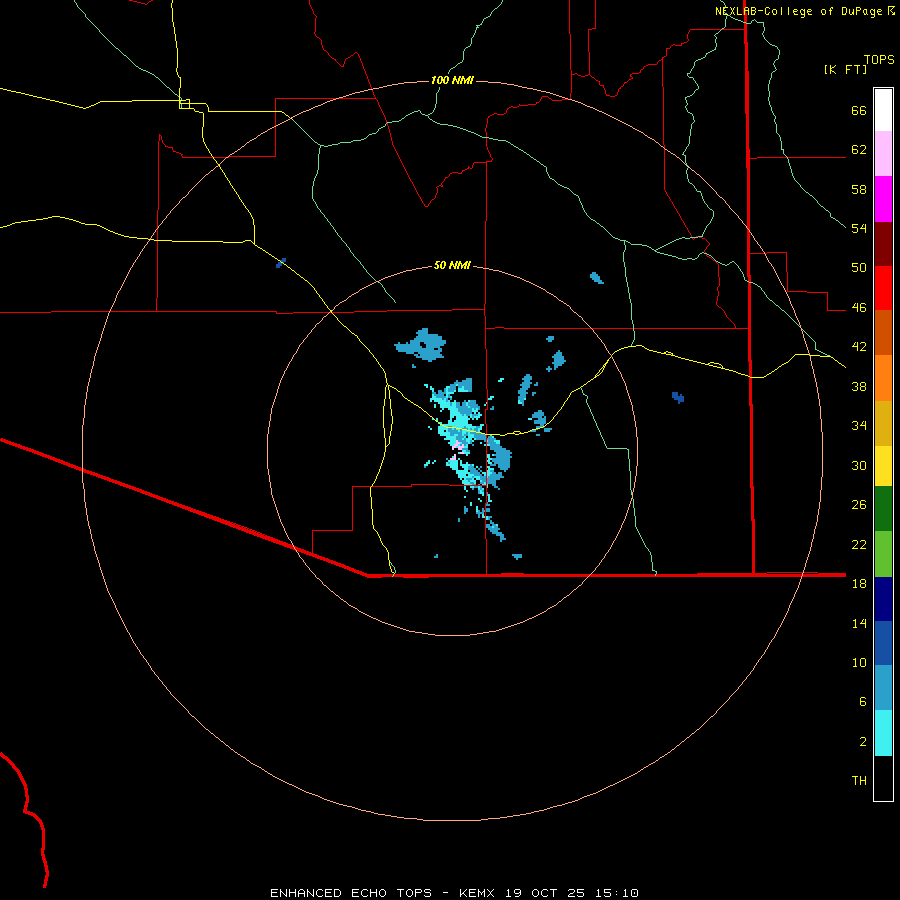Click the legend value '34'
This screenshot has width=900, height=900.
pos(859,426)
